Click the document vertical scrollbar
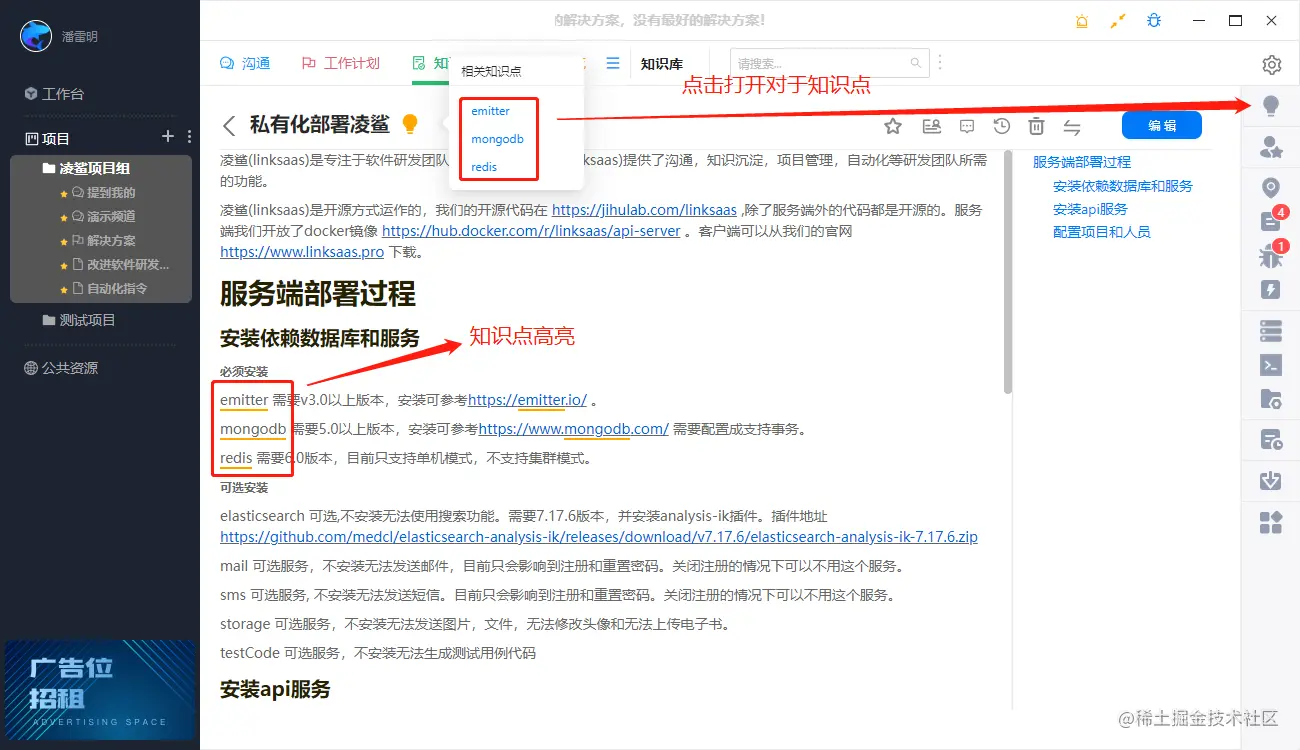This screenshot has width=1300, height=750. [1008, 272]
